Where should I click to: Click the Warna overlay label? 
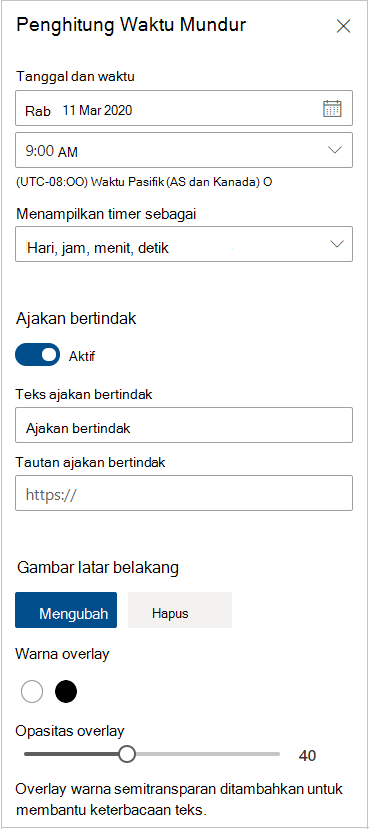[62, 654]
